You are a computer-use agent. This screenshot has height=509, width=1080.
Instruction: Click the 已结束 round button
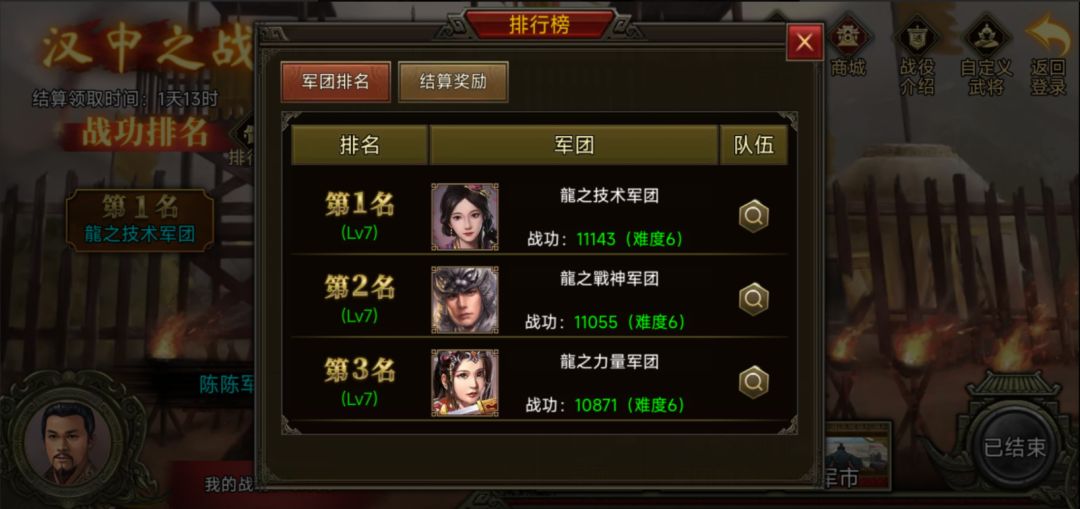pyautogui.click(x=1015, y=448)
